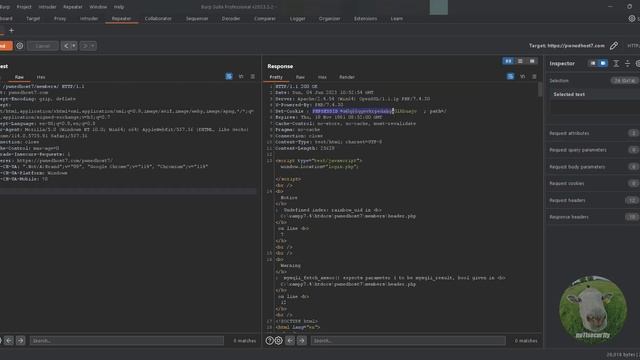Open send options gear beside Send button

point(20,46)
